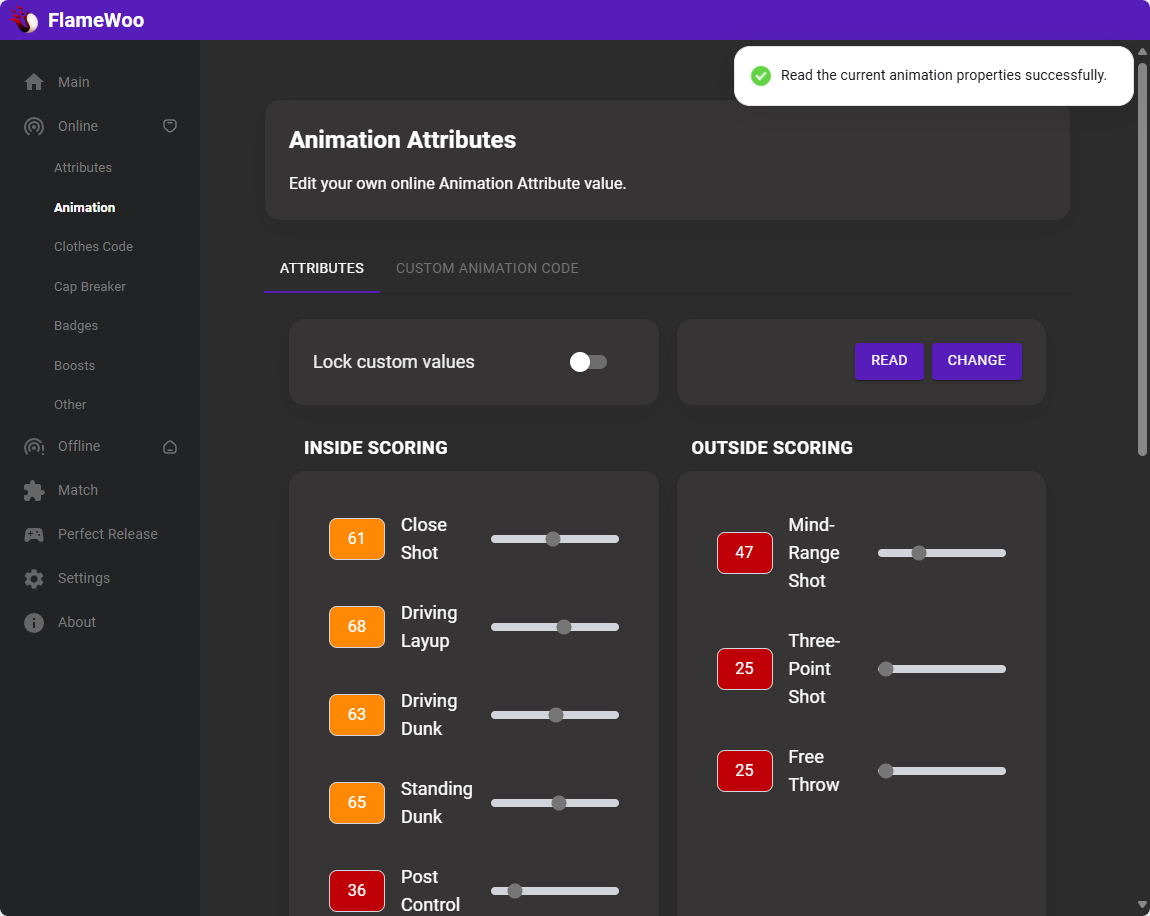Click the FlameWoo logo icon
Viewport: 1150px width, 916px height.
coord(24,20)
